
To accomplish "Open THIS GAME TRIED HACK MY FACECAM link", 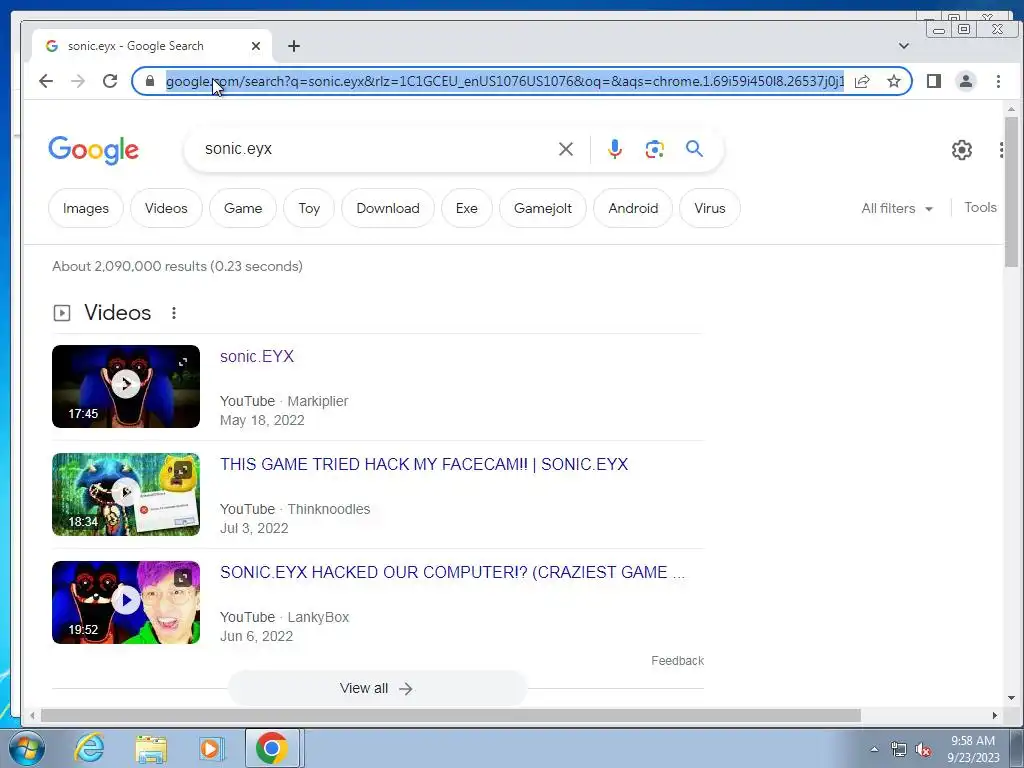I will (x=424, y=464).
